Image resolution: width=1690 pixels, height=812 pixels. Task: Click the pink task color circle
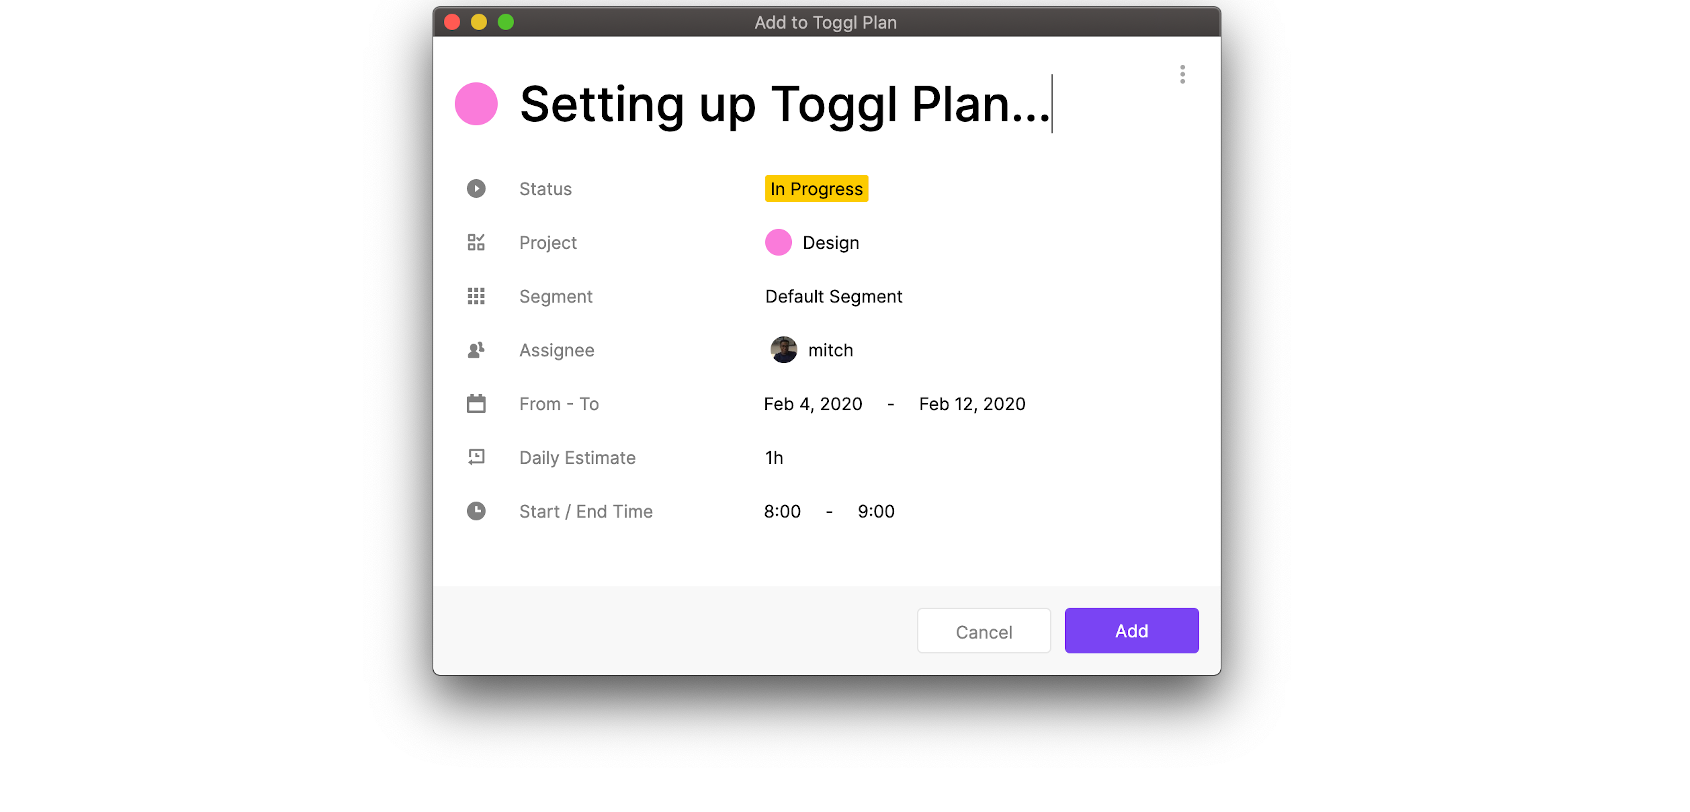[476, 103]
